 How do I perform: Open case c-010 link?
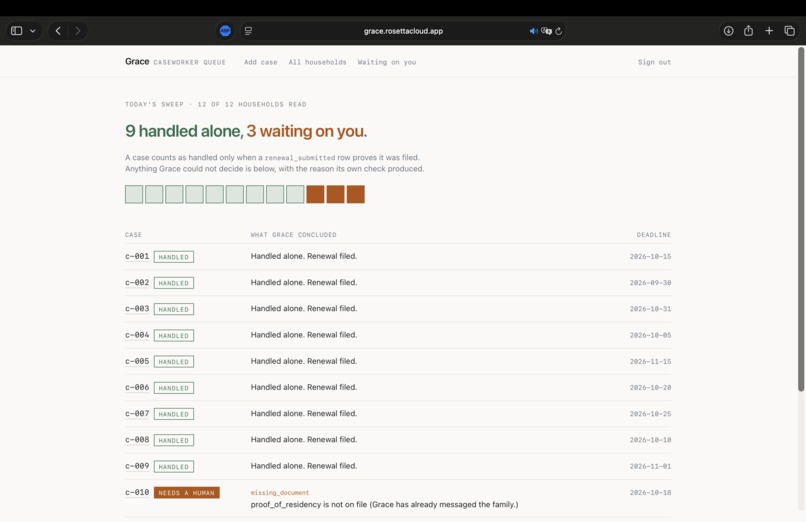(x=137, y=492)
